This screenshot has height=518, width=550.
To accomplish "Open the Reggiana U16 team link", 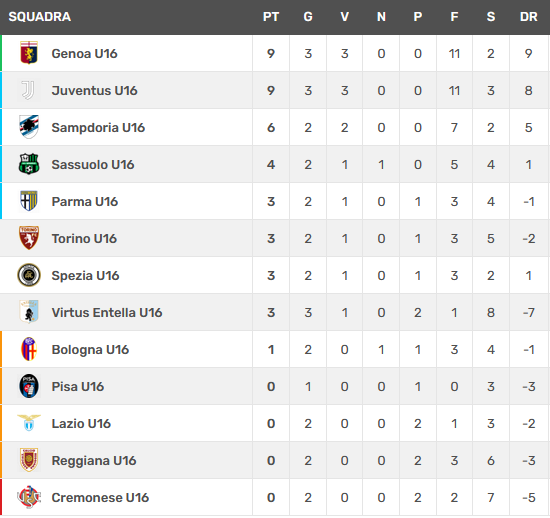I will point(94,460).
